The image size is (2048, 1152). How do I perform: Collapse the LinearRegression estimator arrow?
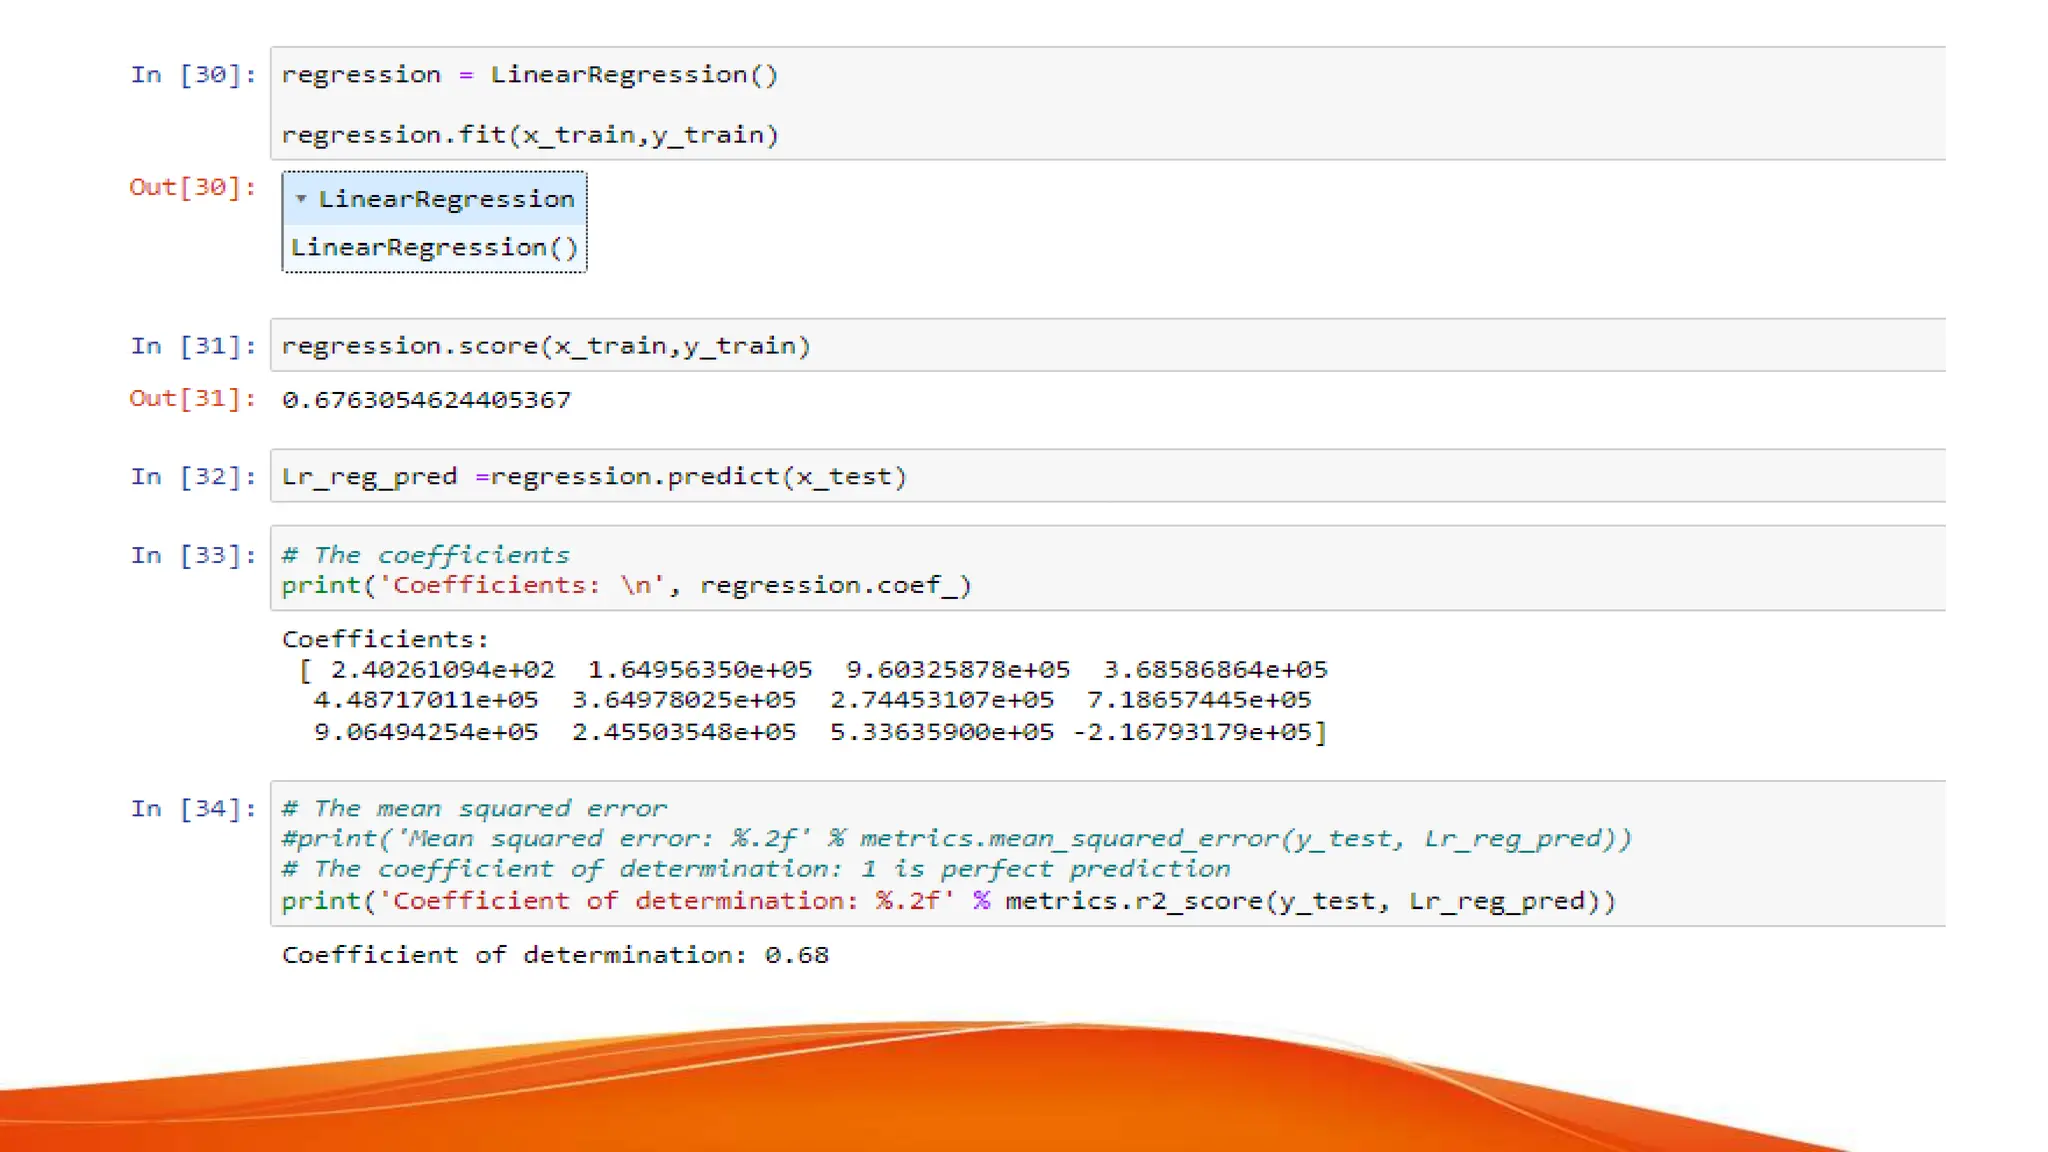[301, 199]
